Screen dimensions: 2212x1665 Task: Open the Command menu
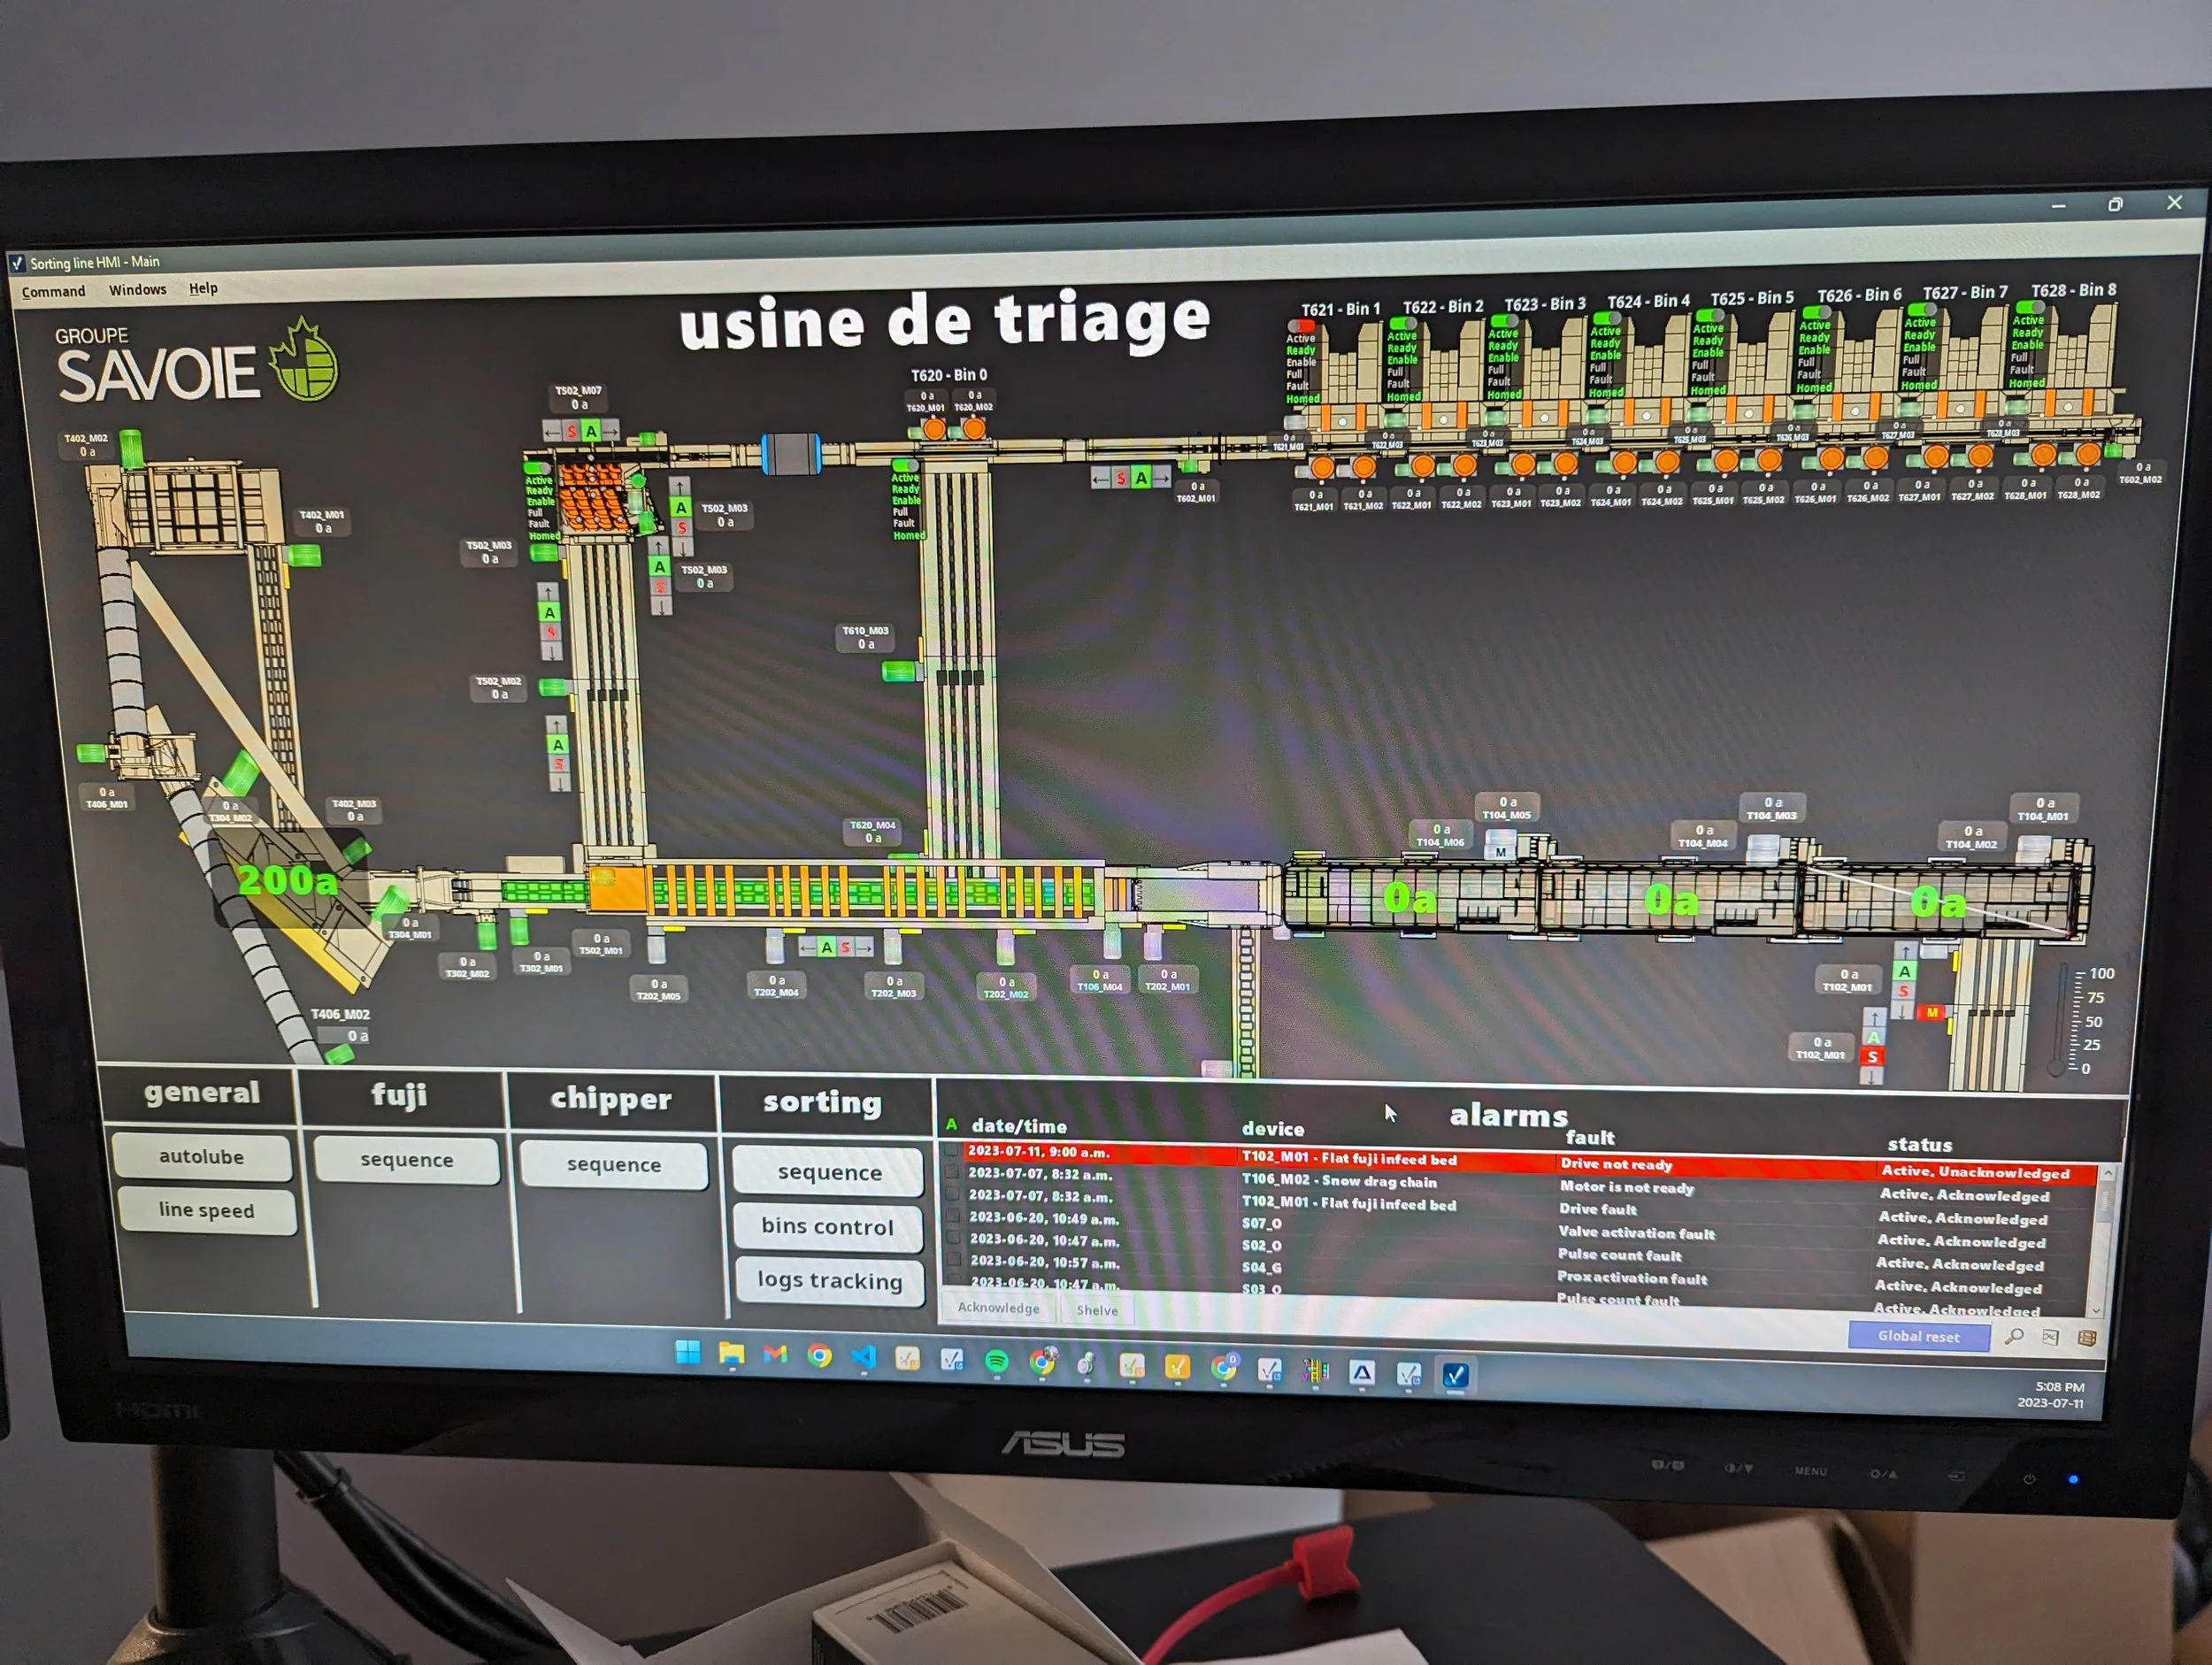click(53, 291)
